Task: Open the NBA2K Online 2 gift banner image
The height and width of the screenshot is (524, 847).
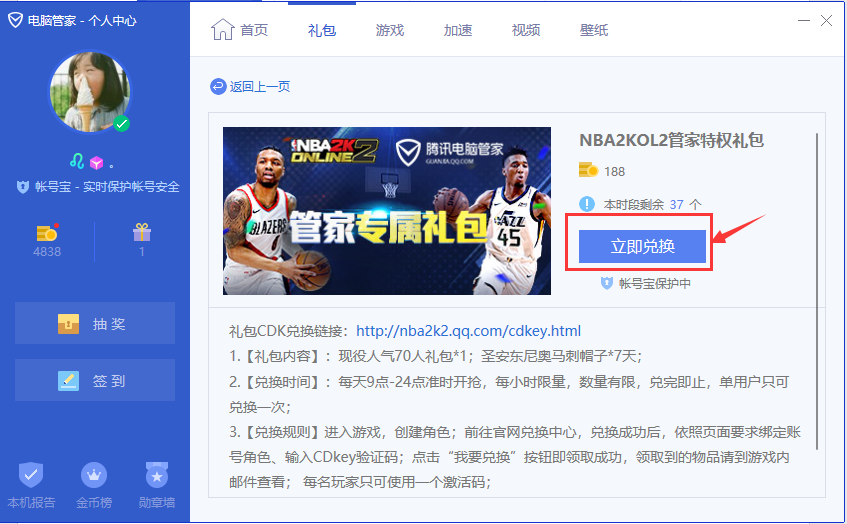Action: pyautogui.click(x=387, y=211)
